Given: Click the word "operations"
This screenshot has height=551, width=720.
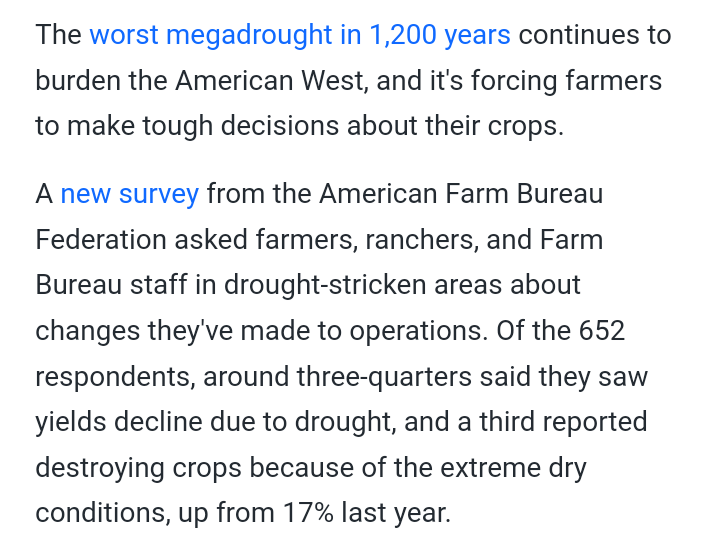Looking at the screenshot, I should coord(405,330).
